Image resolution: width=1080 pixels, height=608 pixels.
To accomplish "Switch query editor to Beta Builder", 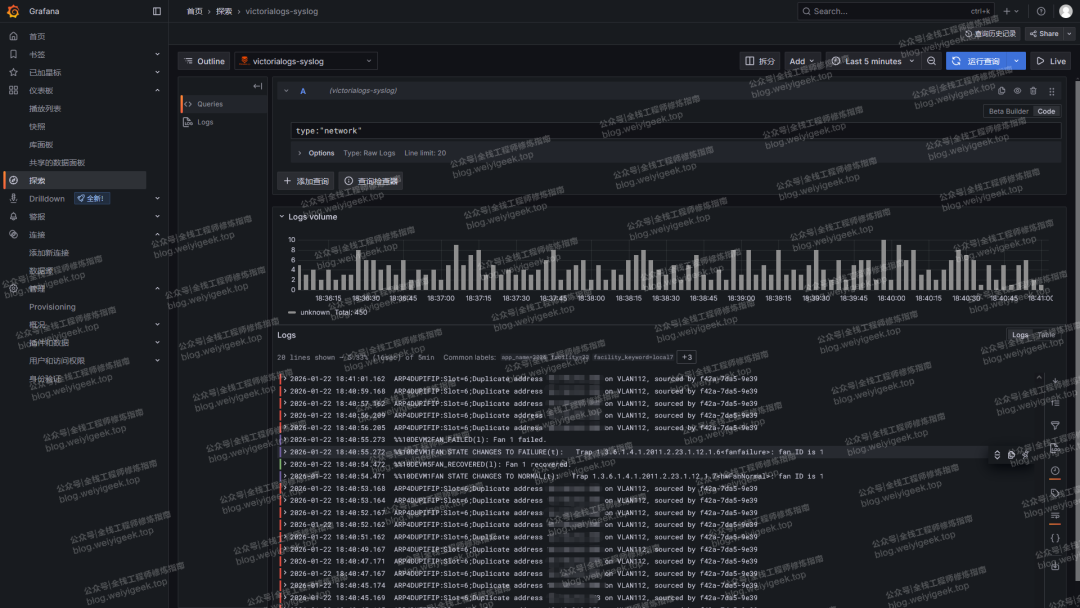I will [x=1008, y=112].
